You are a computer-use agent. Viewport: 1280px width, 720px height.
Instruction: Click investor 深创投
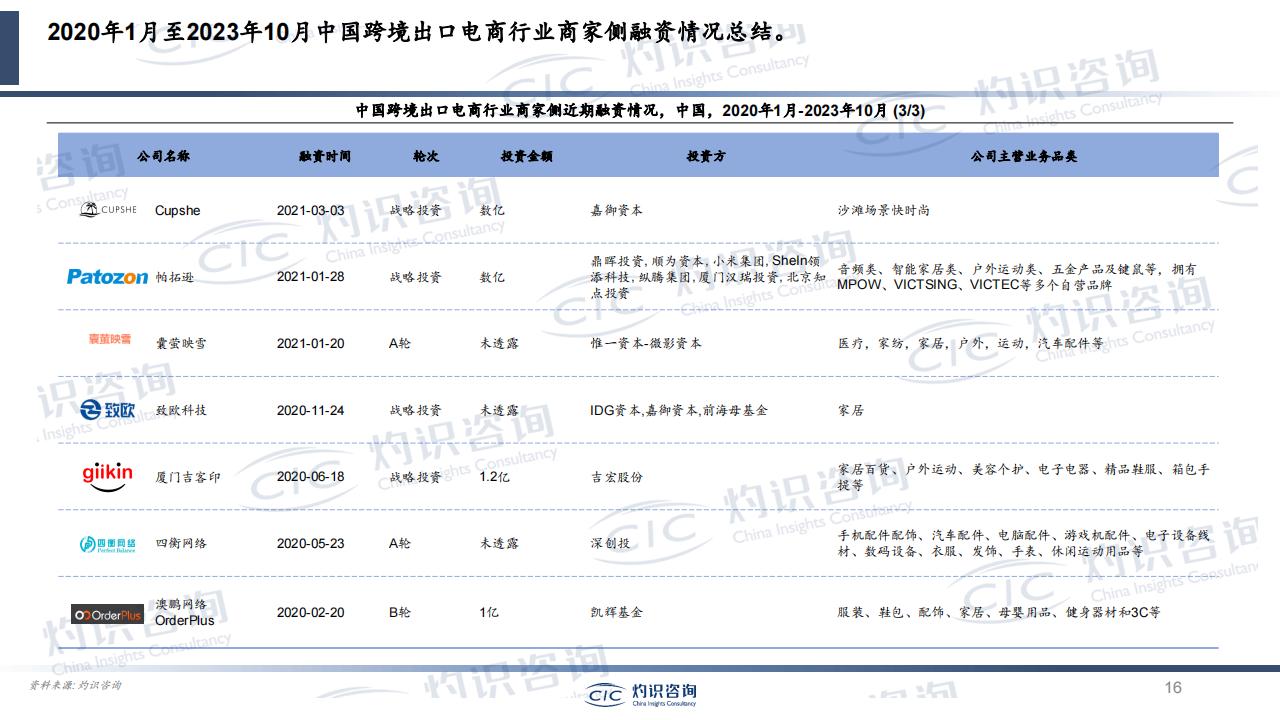pyautogui.click(x=611, y=543)
